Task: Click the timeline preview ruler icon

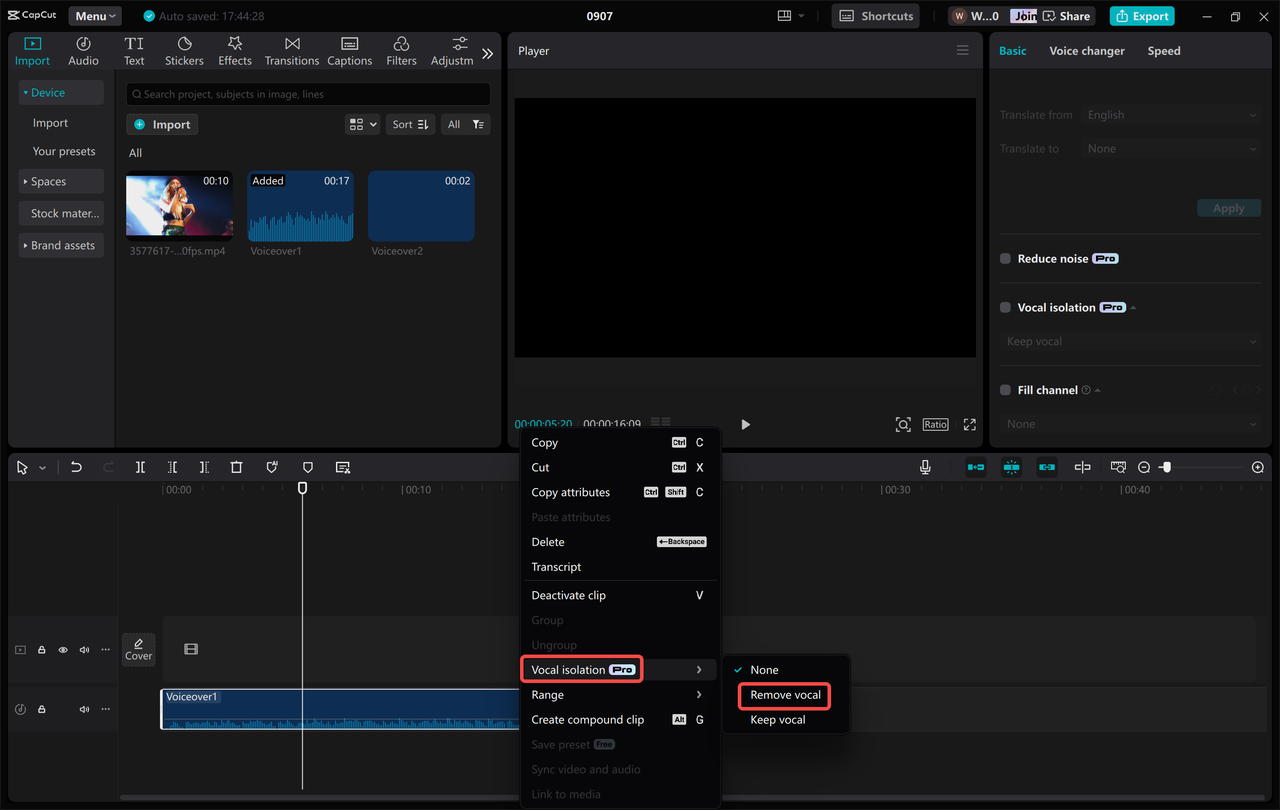Action: [1118, 467]
